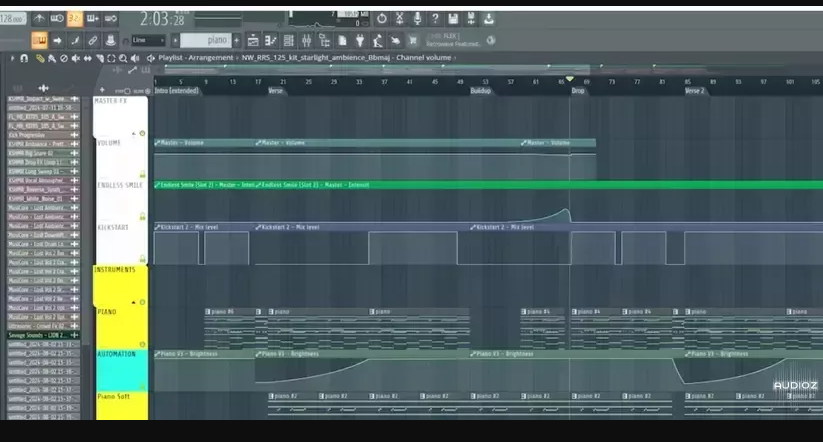Click the link chain icon in toolbar
Viewport: 823px width, 442px height.
tap(92, 40)
